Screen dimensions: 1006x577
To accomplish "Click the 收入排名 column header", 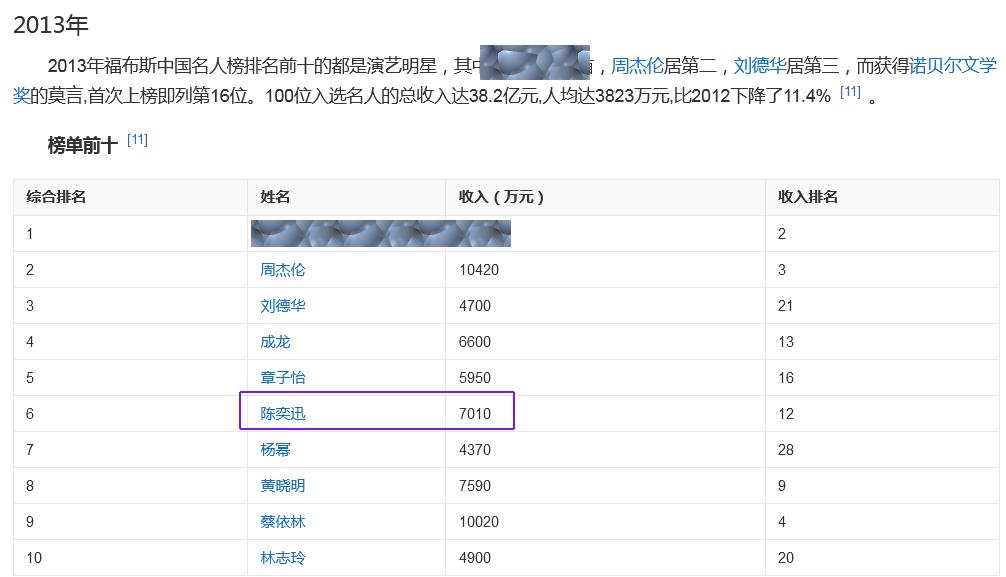I will [809, 197].
